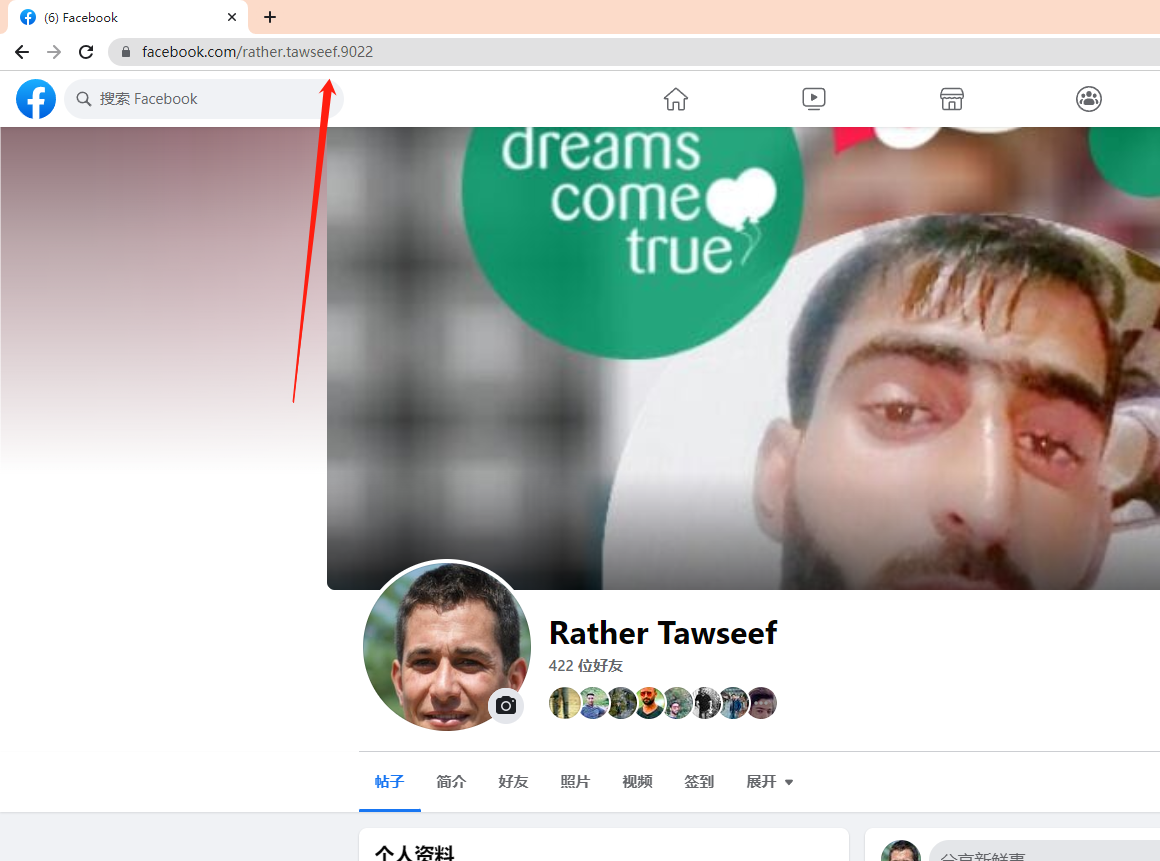1160x861 pixels.
Task: Open the Watch video icon
Action: [x=814, y=99]
